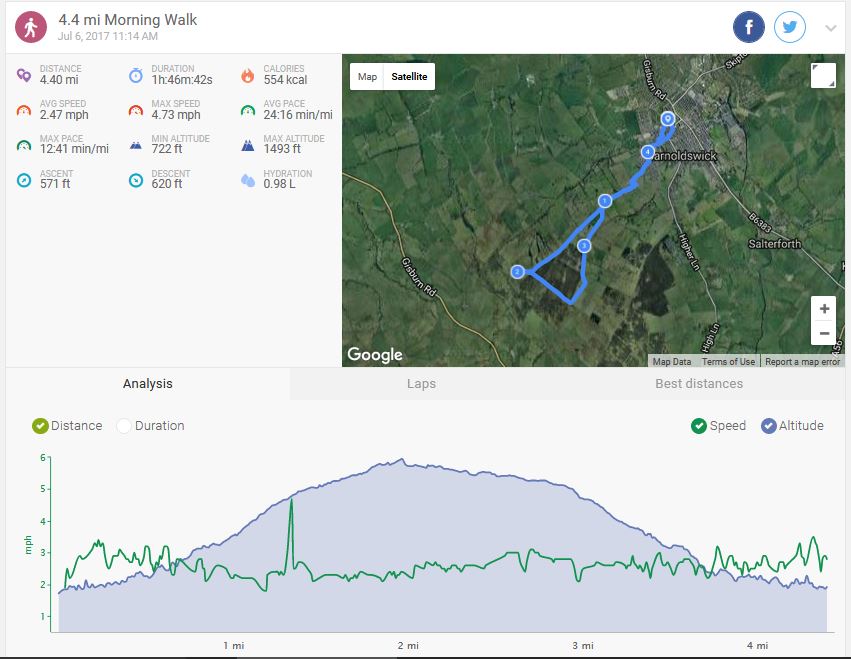
Task: Click the walking activity icon
Action: [x=32, y=27]
